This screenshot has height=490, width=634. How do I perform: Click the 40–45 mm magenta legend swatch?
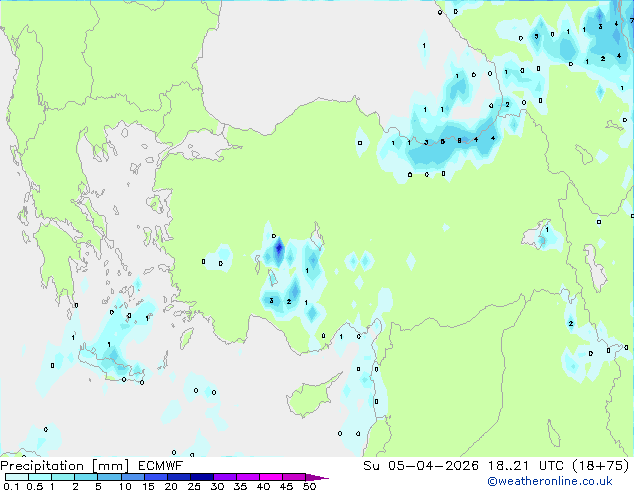click(x=271, y=477)
